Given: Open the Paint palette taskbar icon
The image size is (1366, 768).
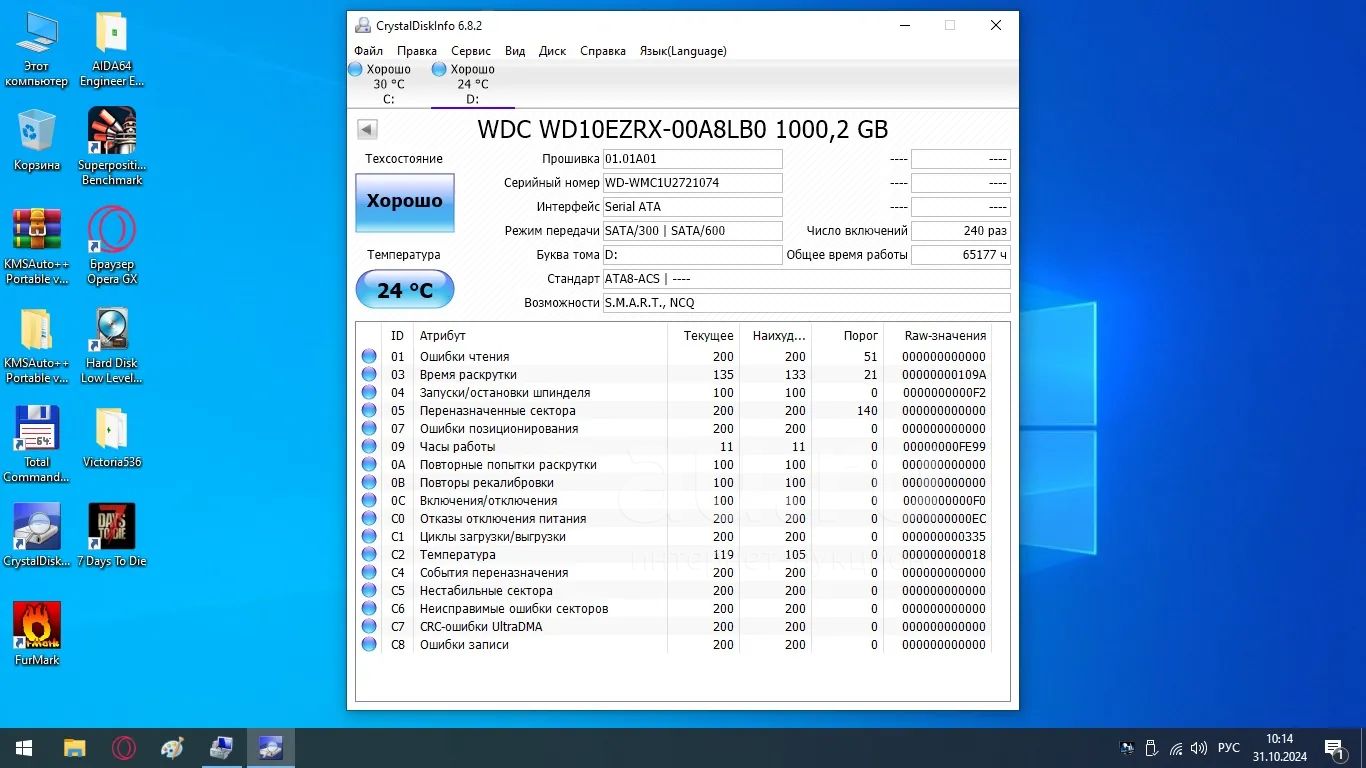Looking at the screenshot, I should point(172,748).
